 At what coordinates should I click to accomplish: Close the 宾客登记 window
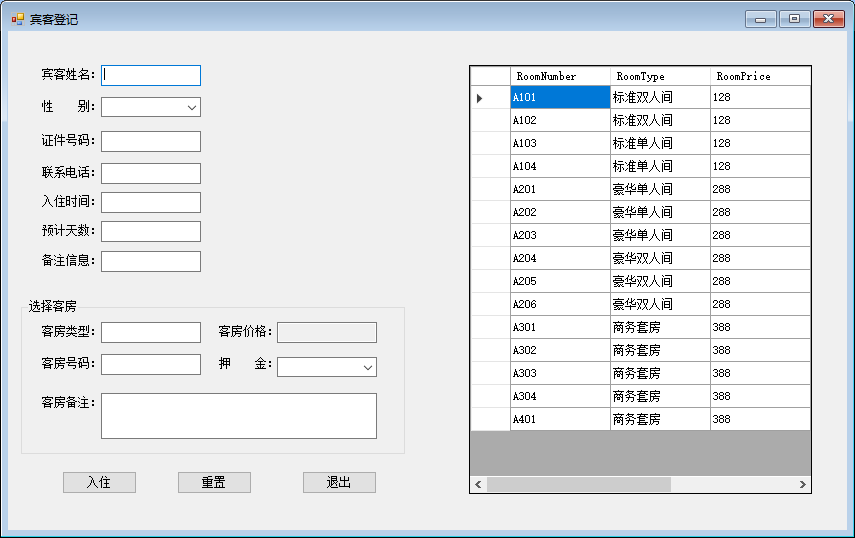(x=828, y=19)
